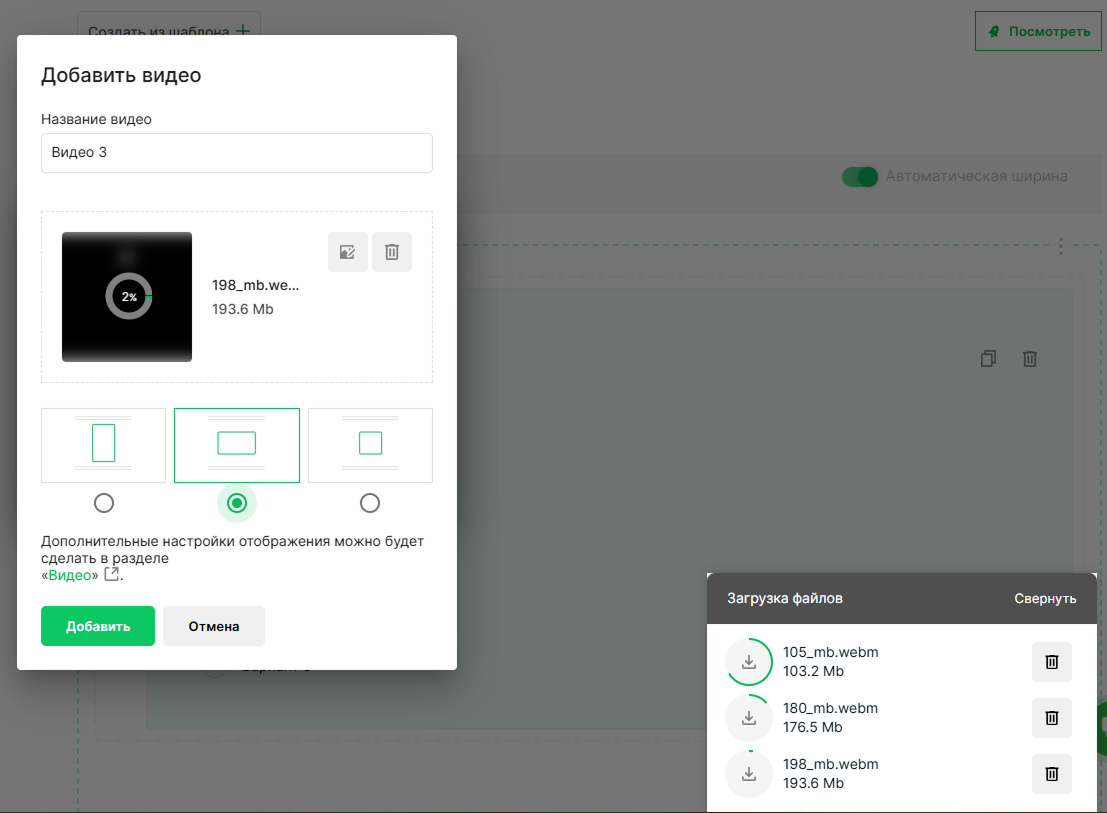This screenshot has height=813, width=1107.
Task: Choose the square layout preview card
Action: pos(370,445)
